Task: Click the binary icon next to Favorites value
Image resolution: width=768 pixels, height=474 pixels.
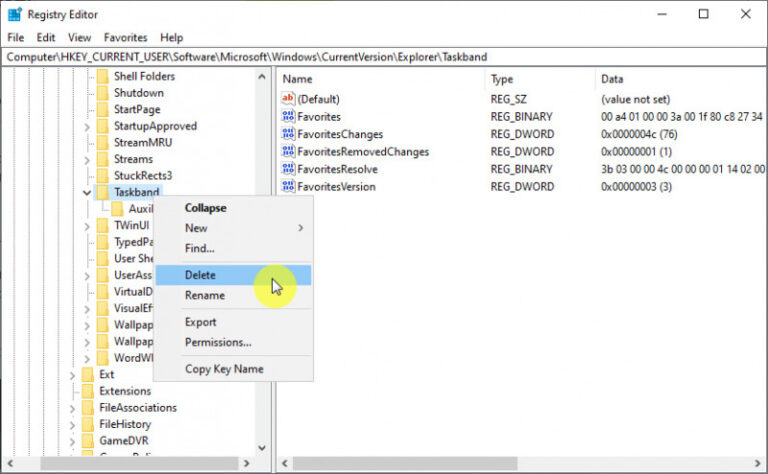Action: [x=289, y=117]
